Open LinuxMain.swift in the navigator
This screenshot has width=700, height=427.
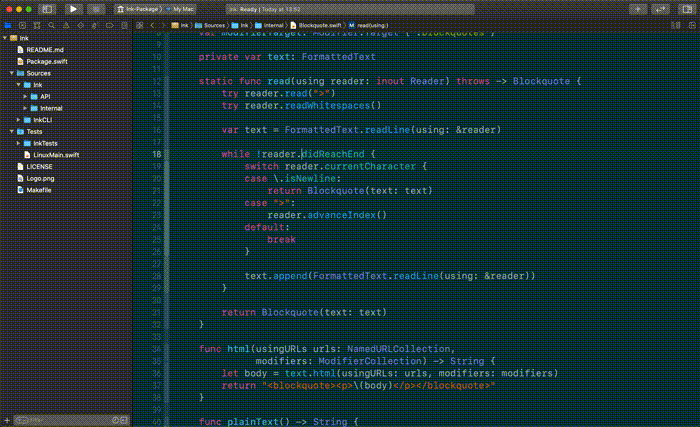pyautogui.click(x=56, y=155)
